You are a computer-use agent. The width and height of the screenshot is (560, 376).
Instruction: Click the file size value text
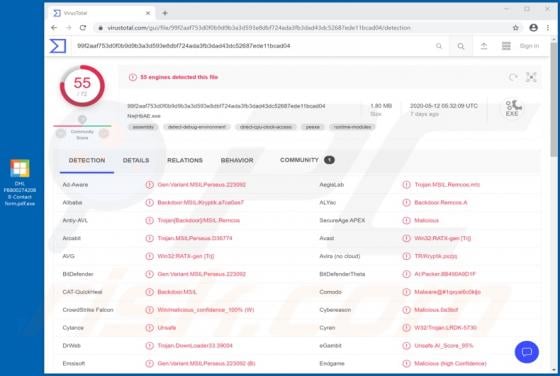pos(381,106)
